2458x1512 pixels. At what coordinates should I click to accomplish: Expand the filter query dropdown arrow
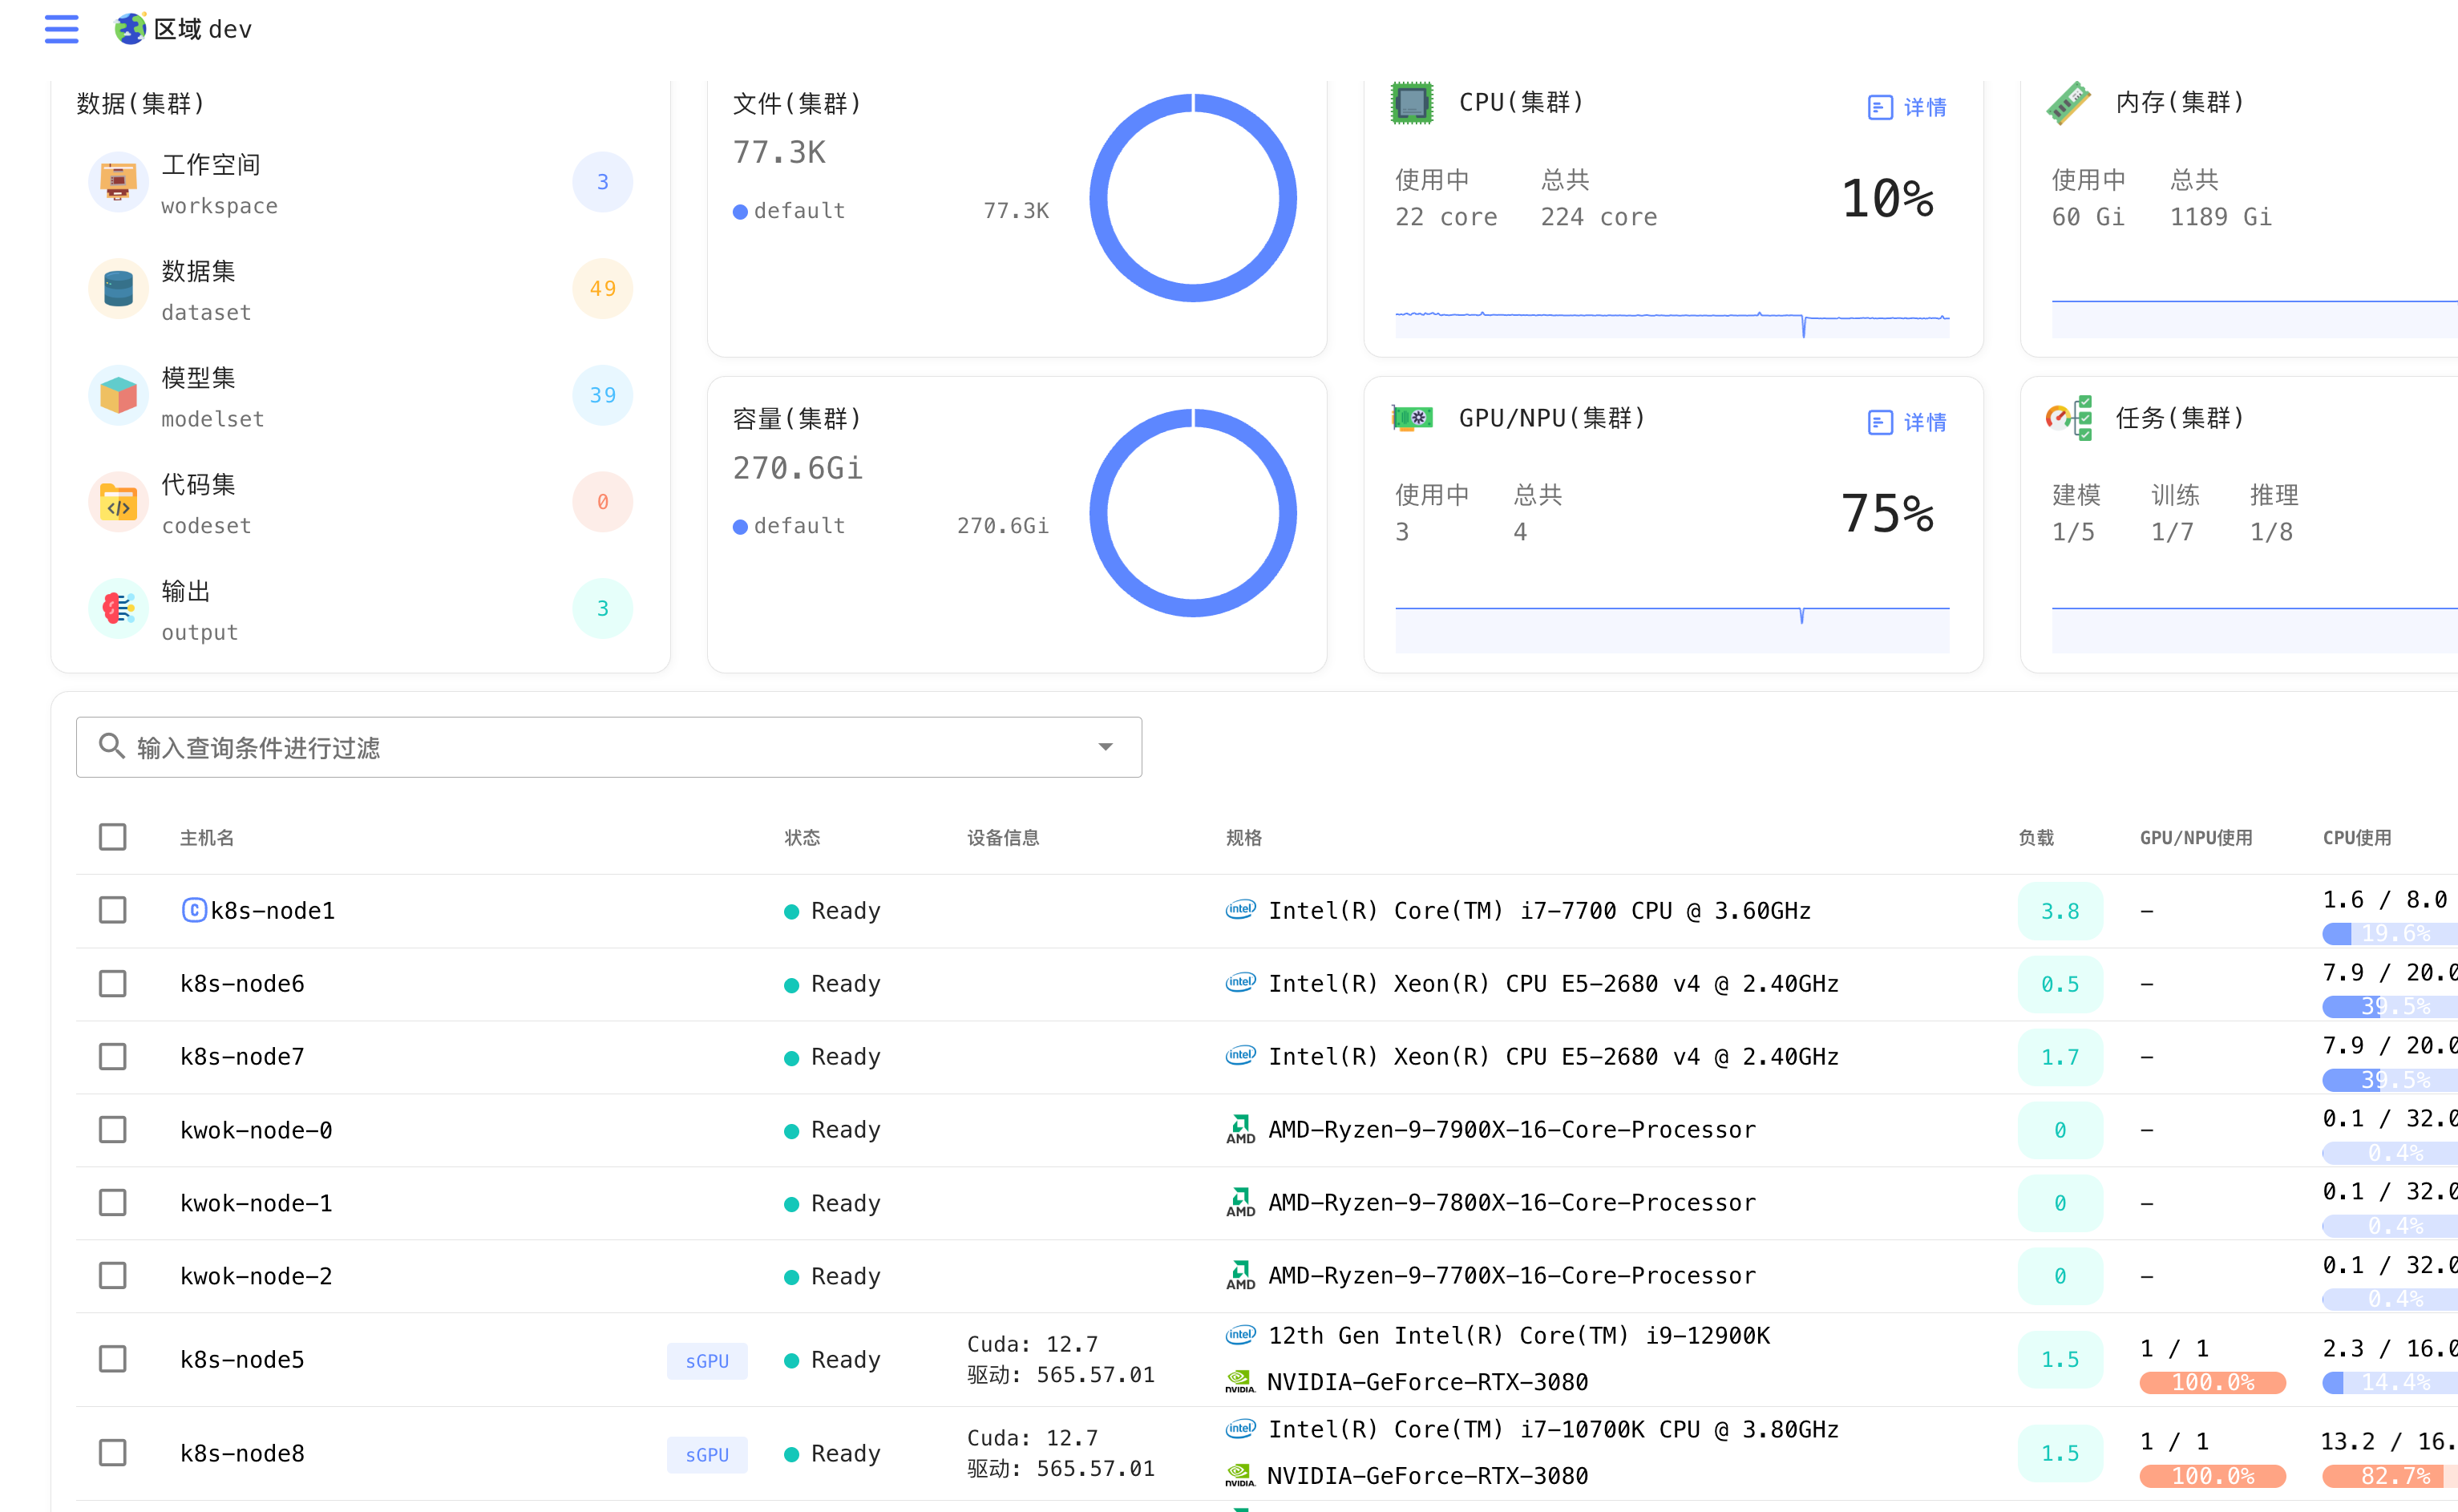tap(1105, 747)
